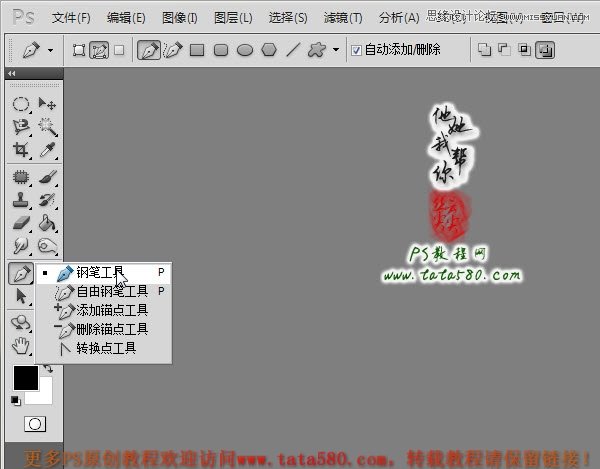This screenshot has width=600, height=469.
Task: Select the Path Selection arrow tool
Action: click(x=21, y=296)
